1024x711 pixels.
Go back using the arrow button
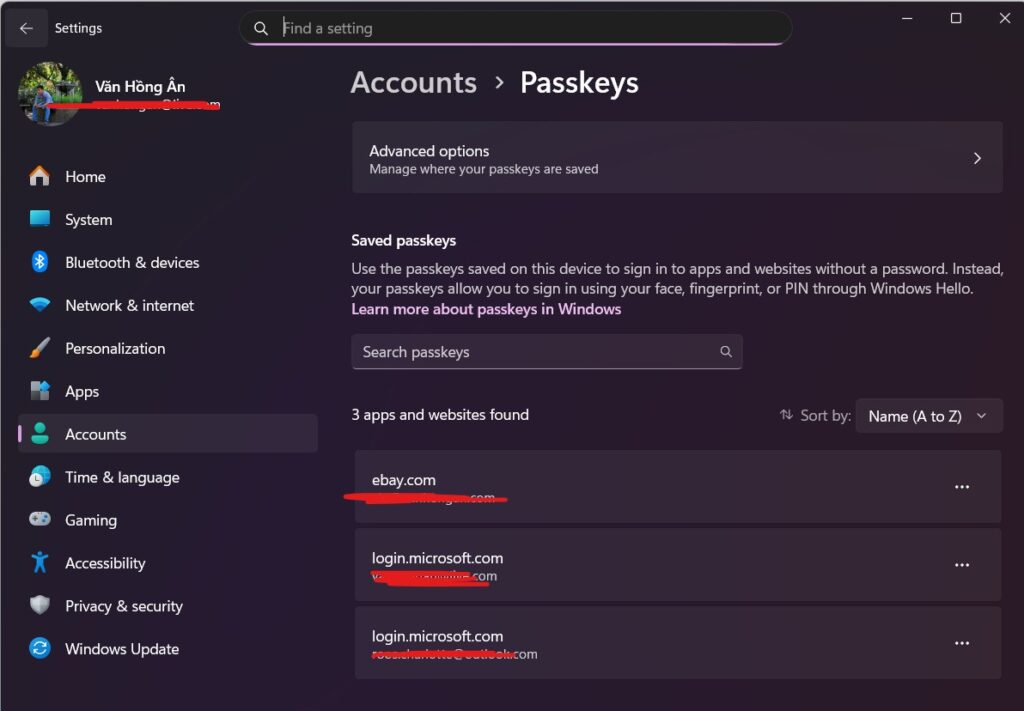tap(26, 28)
